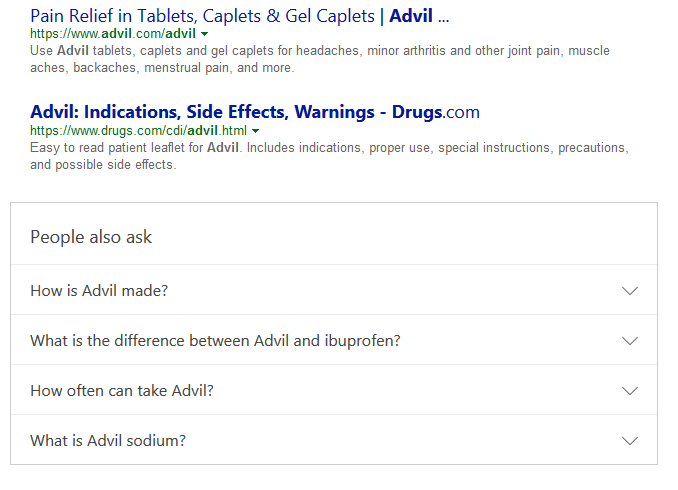
Task: Click the "Easy to read patient leaflet" snippet line
Action: pos(329,148)
